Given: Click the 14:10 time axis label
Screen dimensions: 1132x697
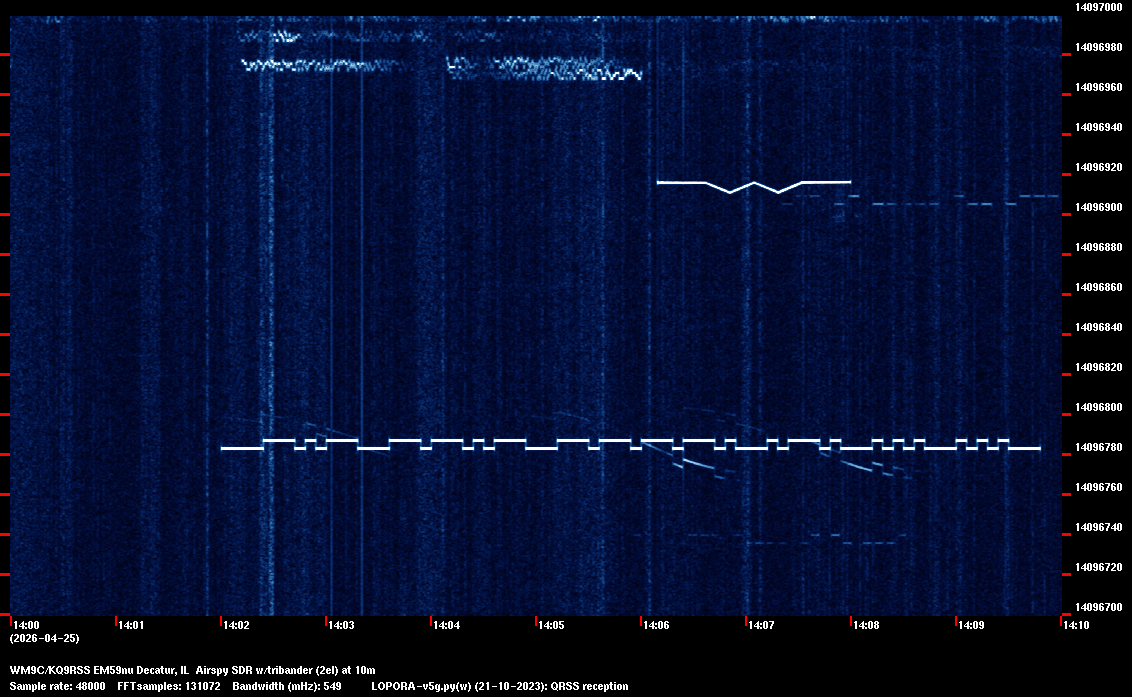Looking at the screenshot, I should click(x=1076, y=626).
